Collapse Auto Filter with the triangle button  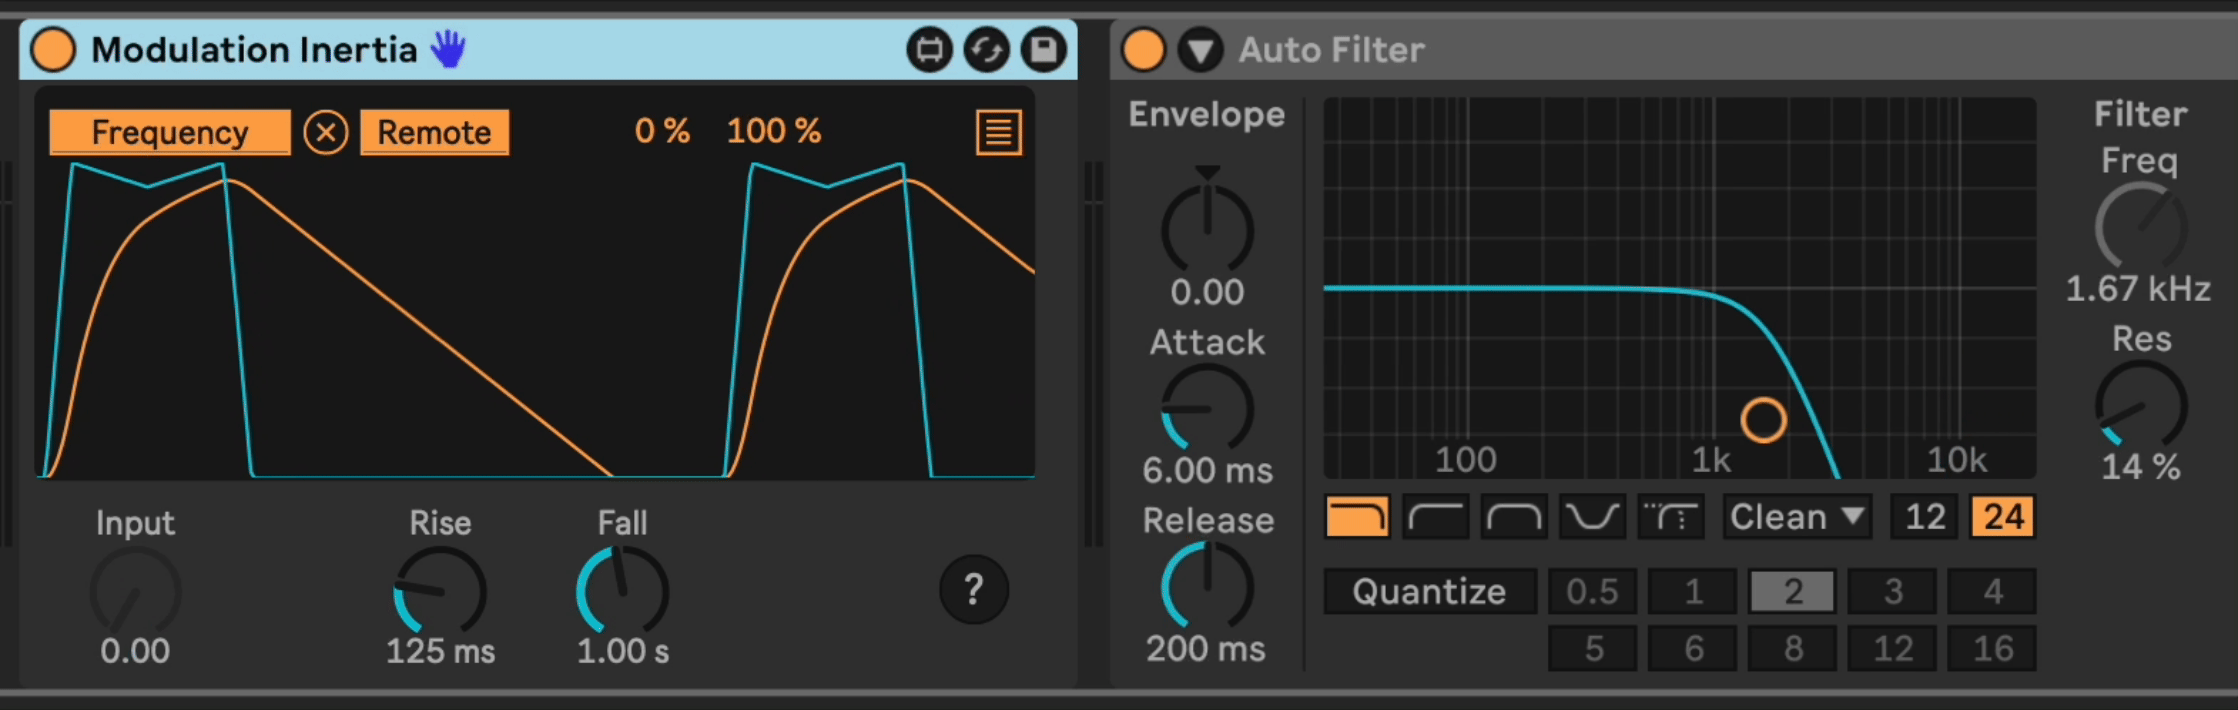[1200, 50]
